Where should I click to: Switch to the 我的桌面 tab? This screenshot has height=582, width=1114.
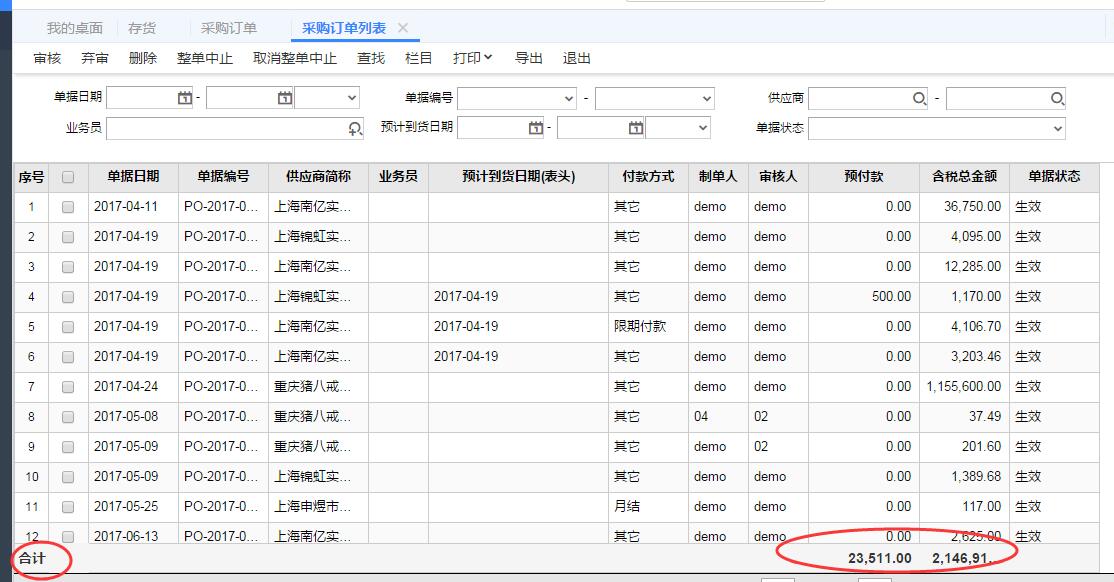[74, 28]
